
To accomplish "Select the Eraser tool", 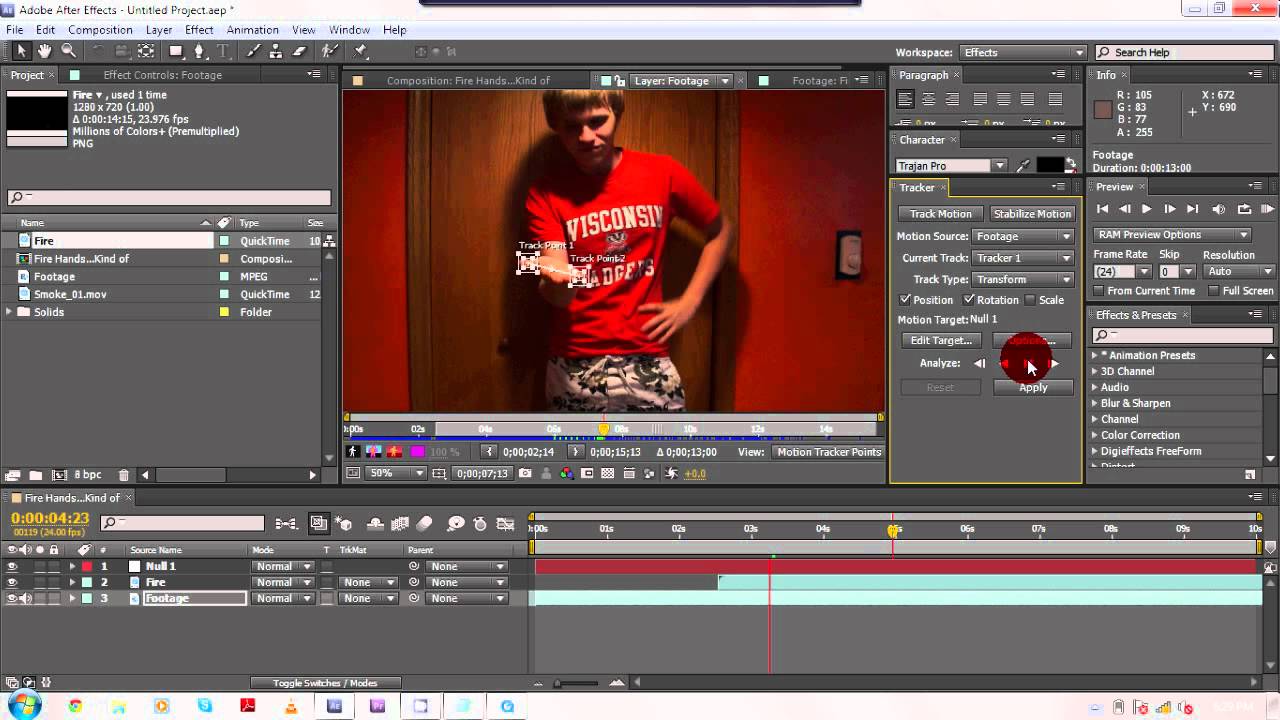I will pos(299,51).
